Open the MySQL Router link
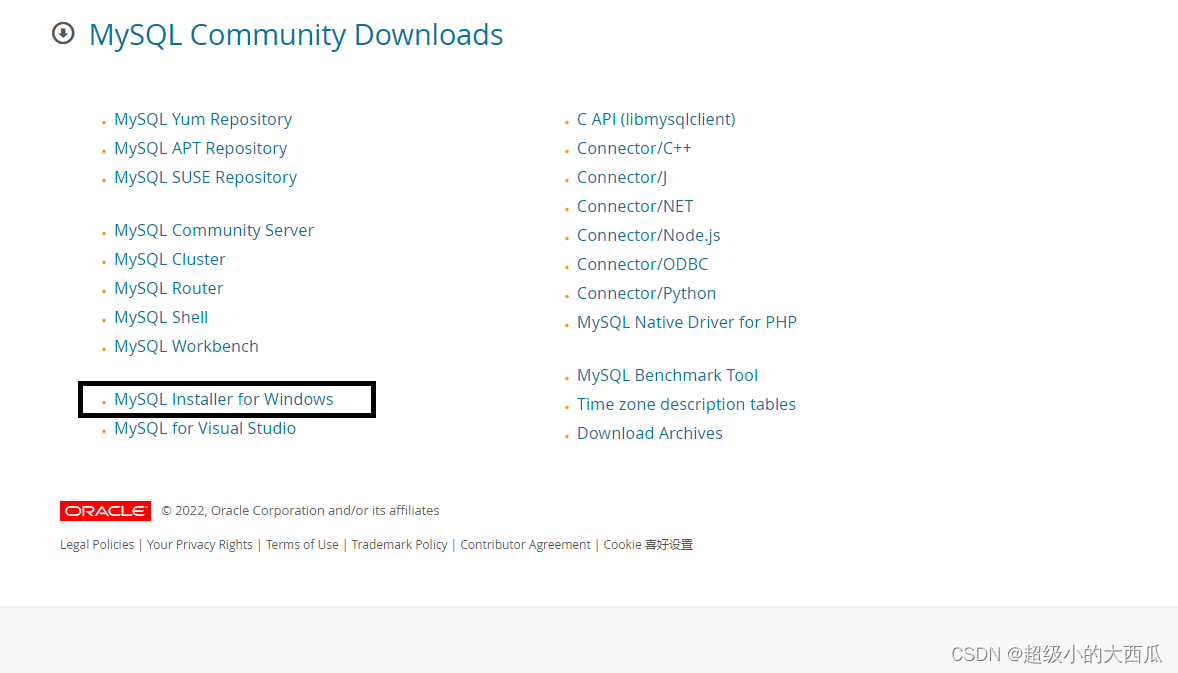 (168, 288)
